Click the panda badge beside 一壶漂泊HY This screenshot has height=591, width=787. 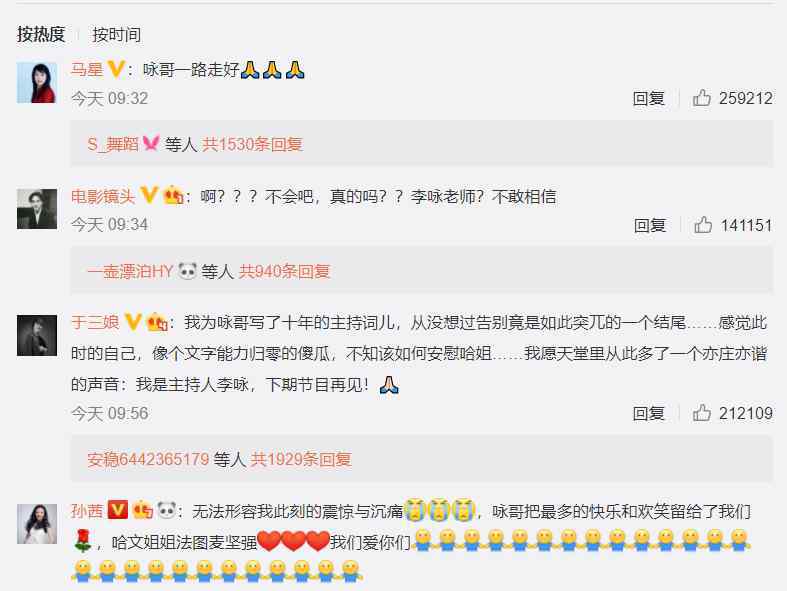coord(188,271)
